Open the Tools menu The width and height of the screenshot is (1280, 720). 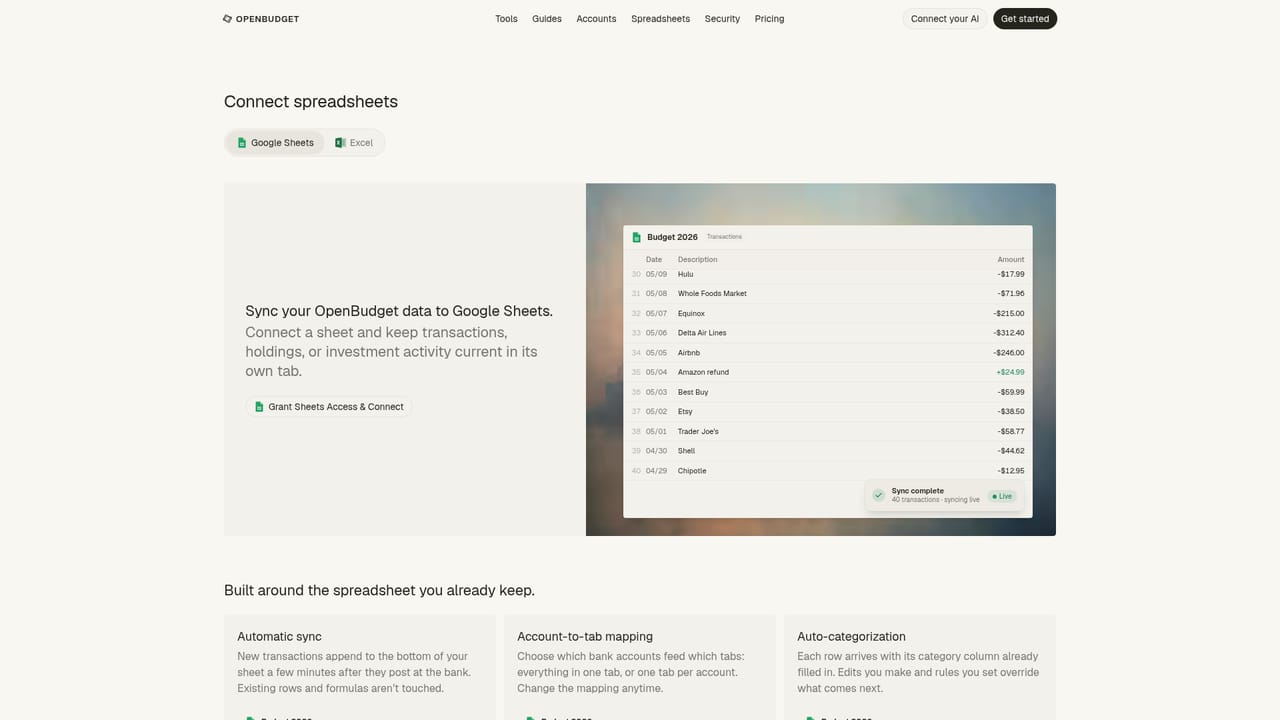506,19
